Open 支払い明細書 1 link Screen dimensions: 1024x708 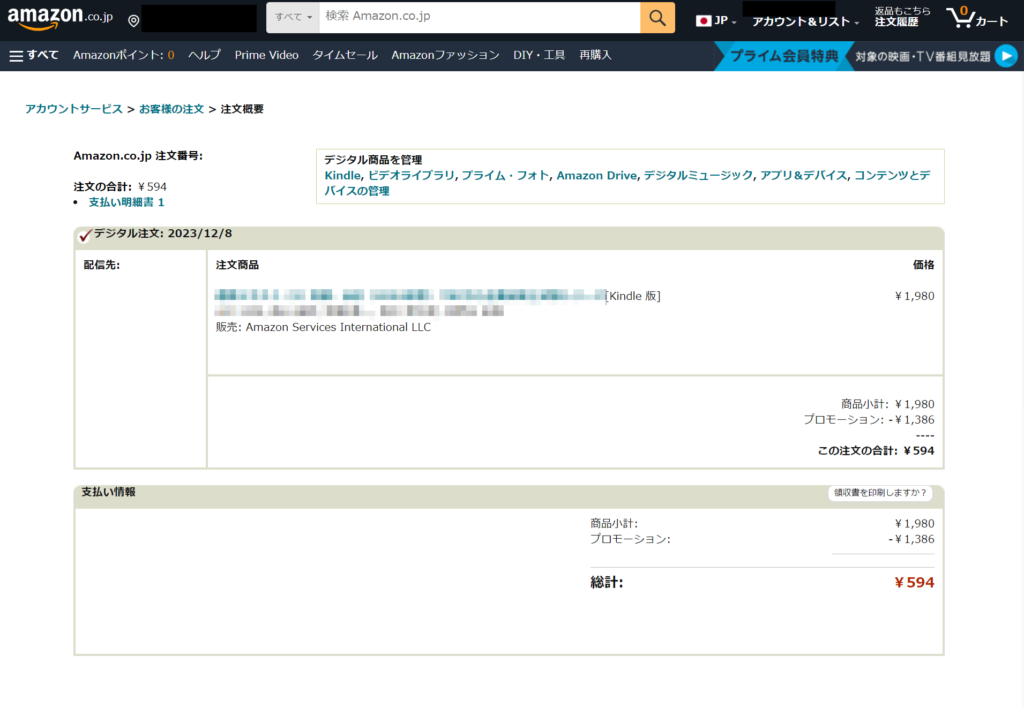(x=127, y=202)
